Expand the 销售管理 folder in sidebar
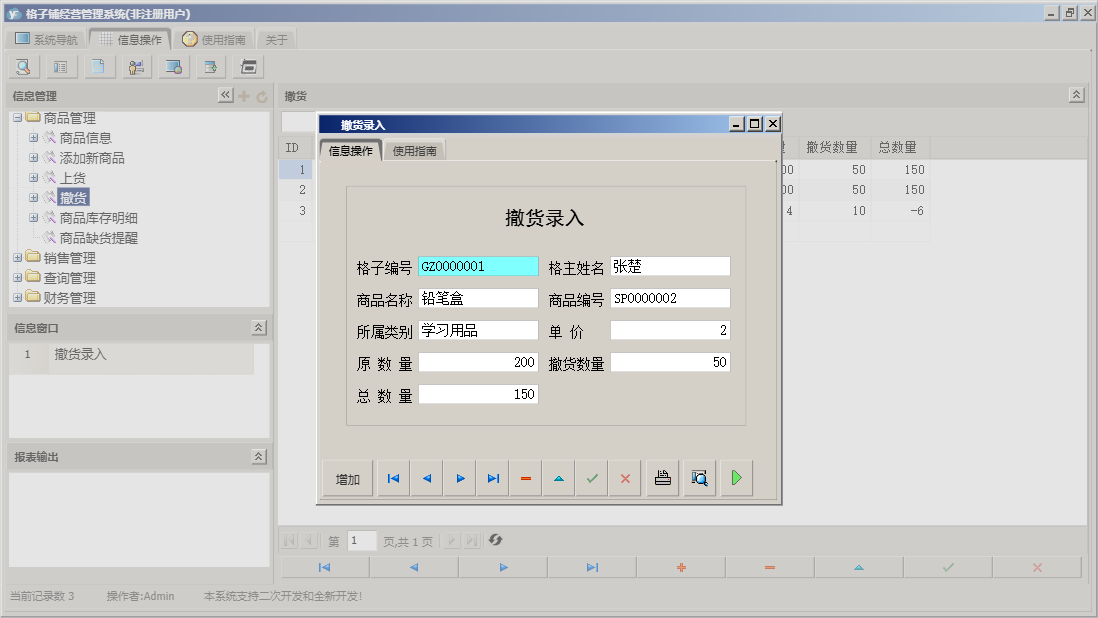The width and height of the screenshot is (1098, 618). pyautogui.click(x=16, y=257)
